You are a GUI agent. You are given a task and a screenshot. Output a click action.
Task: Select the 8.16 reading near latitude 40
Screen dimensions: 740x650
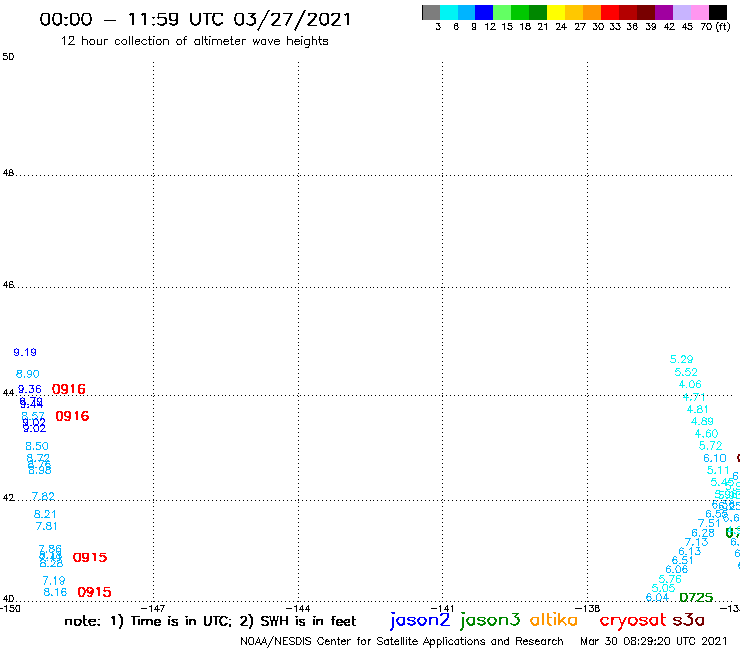tap(55, 592)
